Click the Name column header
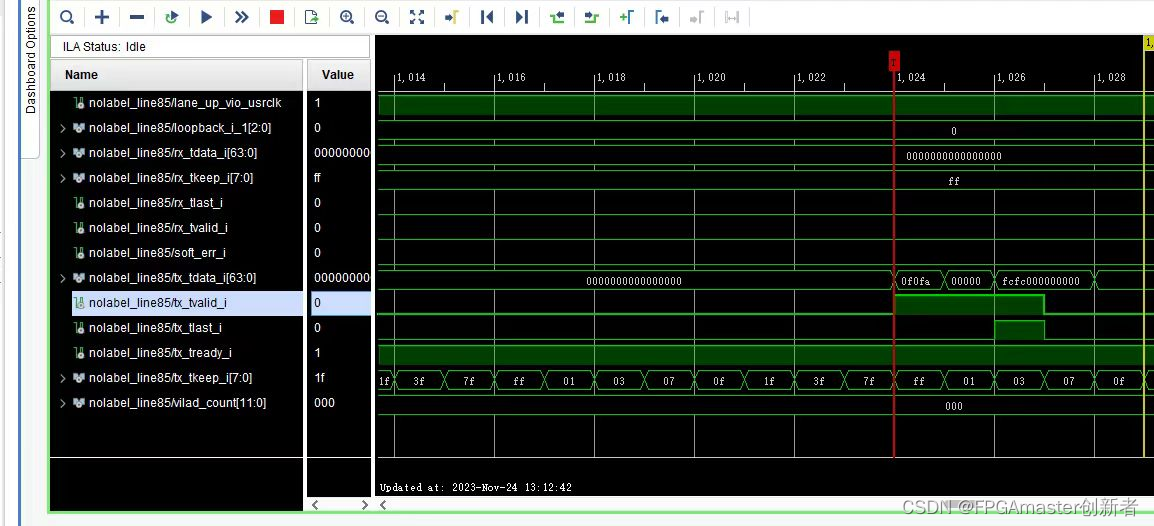 pyautogui.click(x=176, y=75)
